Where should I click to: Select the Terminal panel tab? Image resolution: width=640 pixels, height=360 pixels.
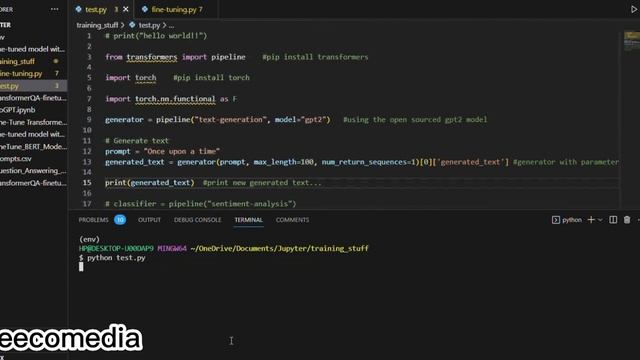249,220
